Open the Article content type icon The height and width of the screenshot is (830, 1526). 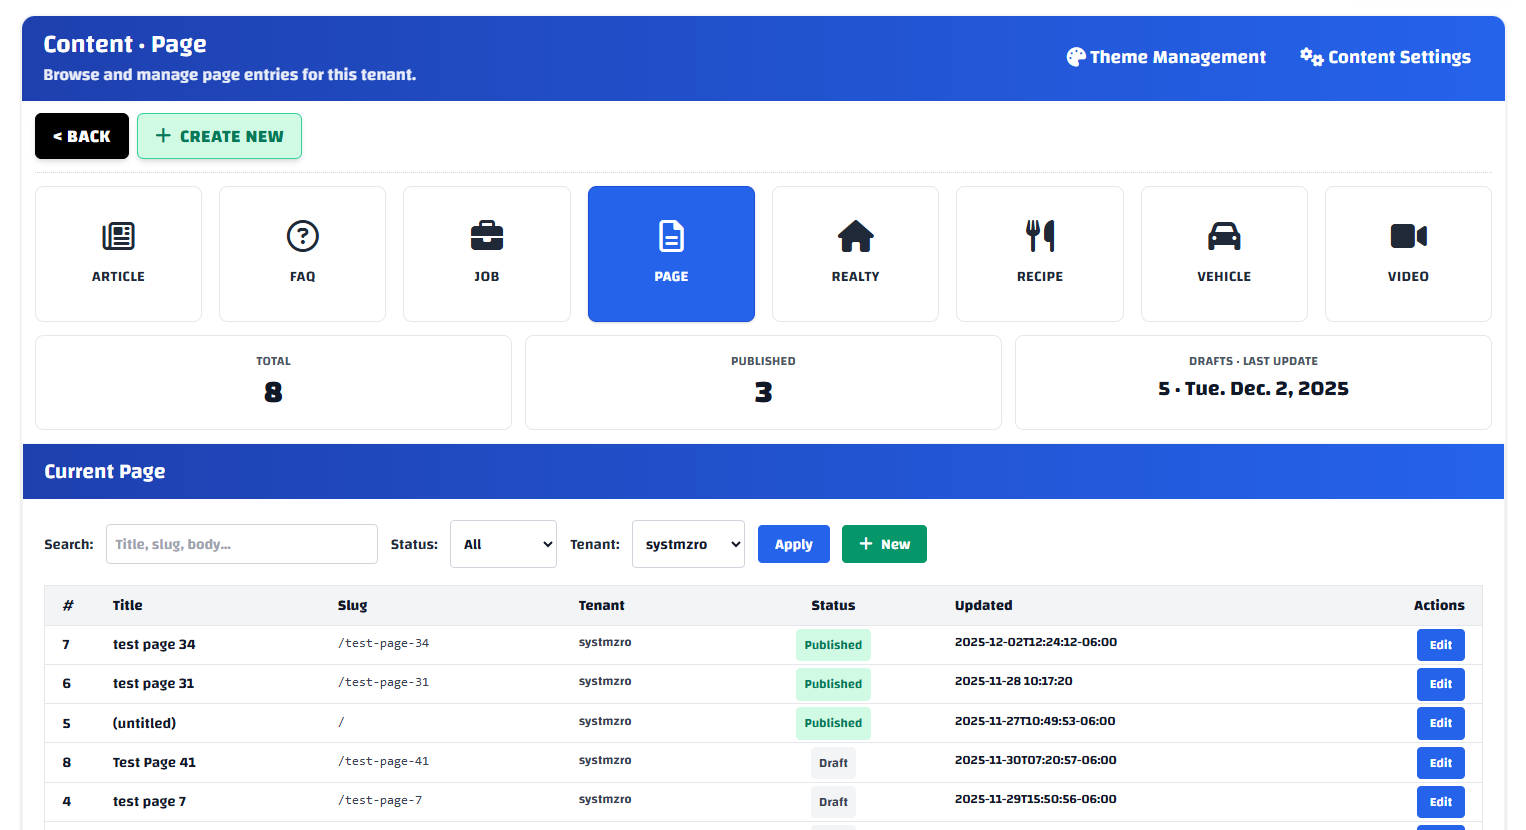tap(118, 237)
